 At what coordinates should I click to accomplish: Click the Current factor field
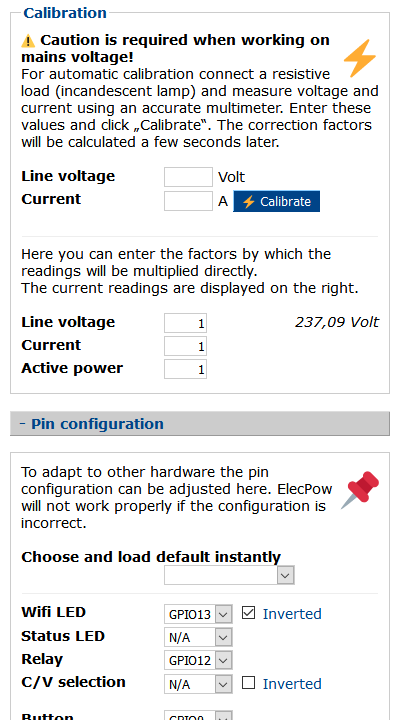point(186,346)
